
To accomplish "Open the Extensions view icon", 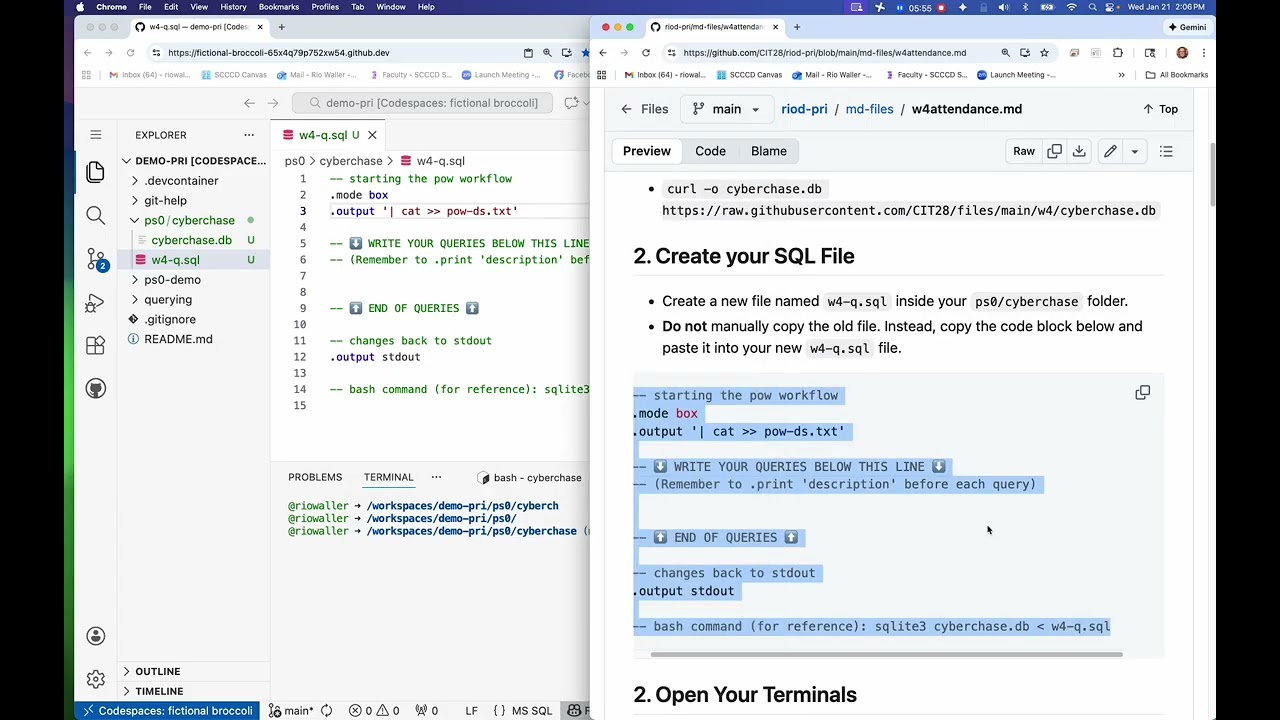I will 96,345.
